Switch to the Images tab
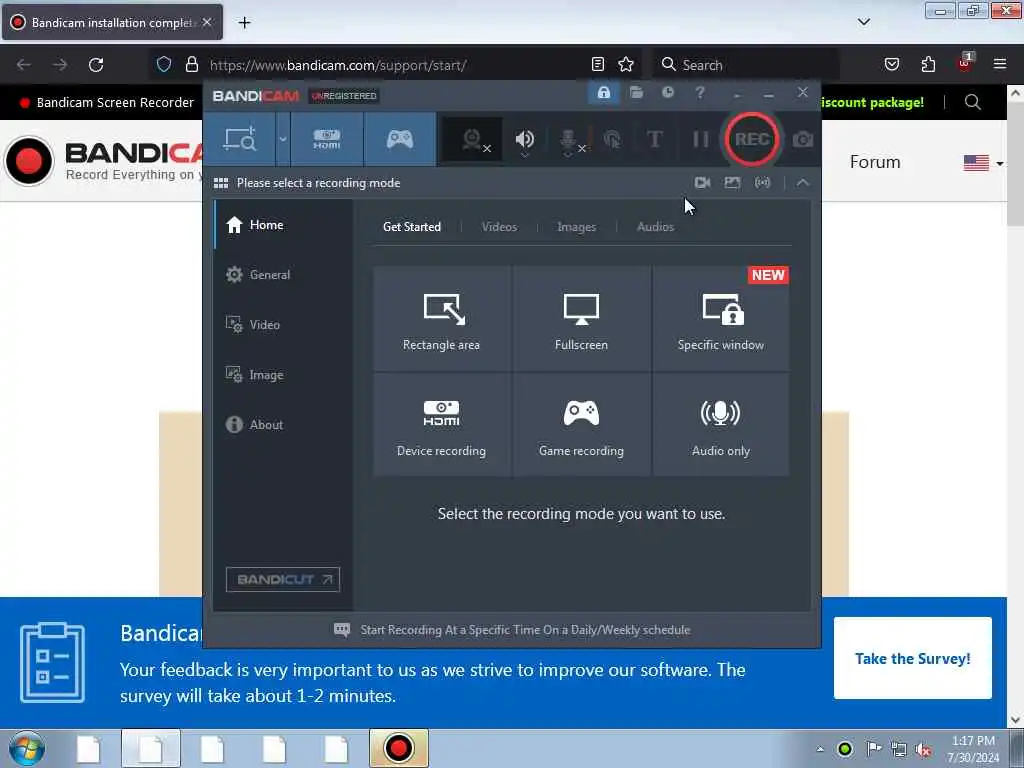This screenshot has width=1024, height=768. coord(576,227)
